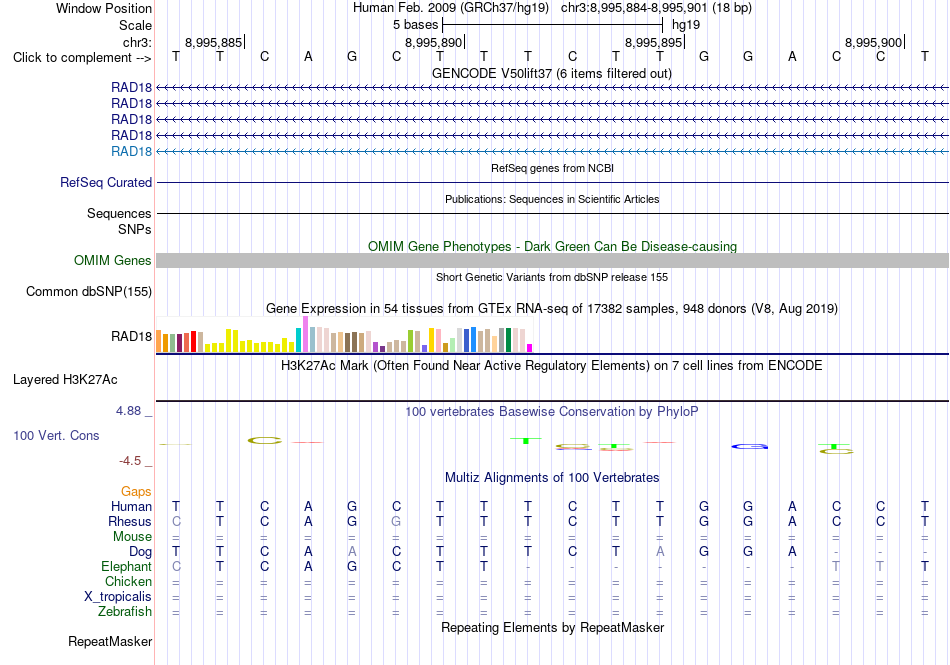Select the X_tropicalis alignment row label
The width and height of the screenshot is (950, 665).
118,597
